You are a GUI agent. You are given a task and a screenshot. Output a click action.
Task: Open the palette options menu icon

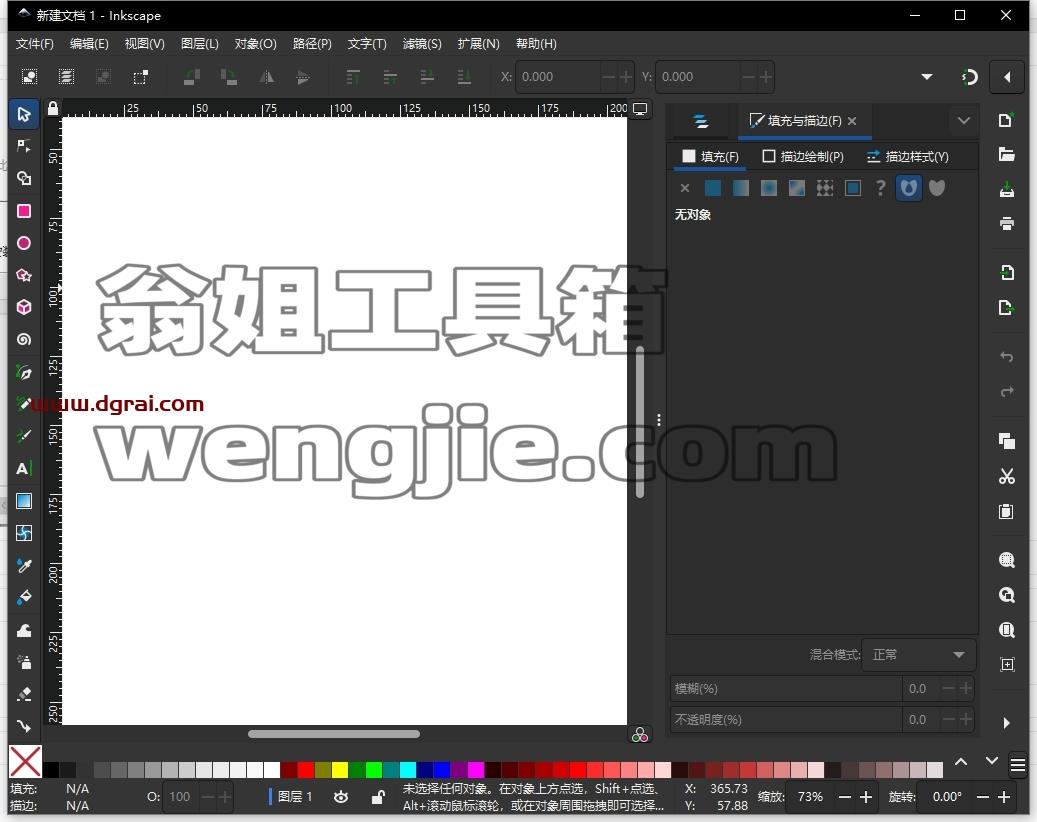[x=1018, y=765]
